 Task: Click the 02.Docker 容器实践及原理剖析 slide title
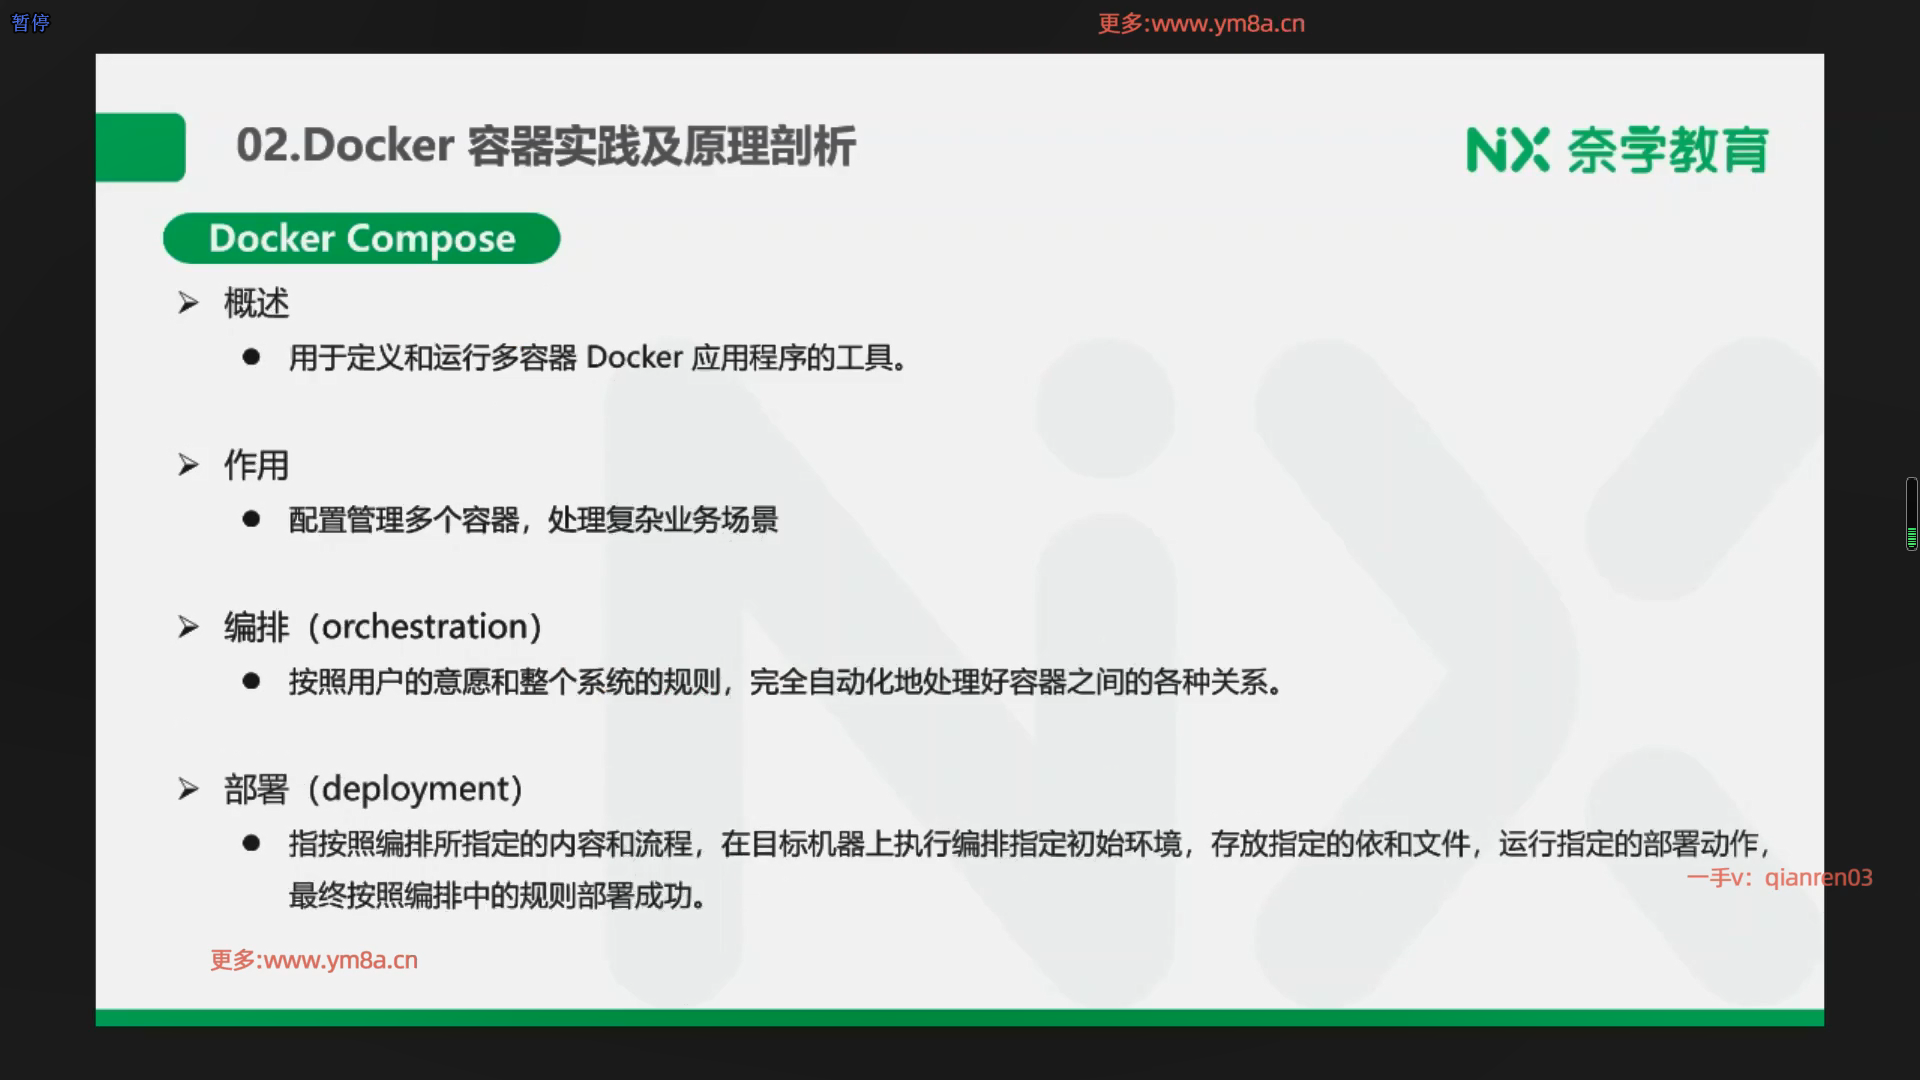[x=546, y=146]
